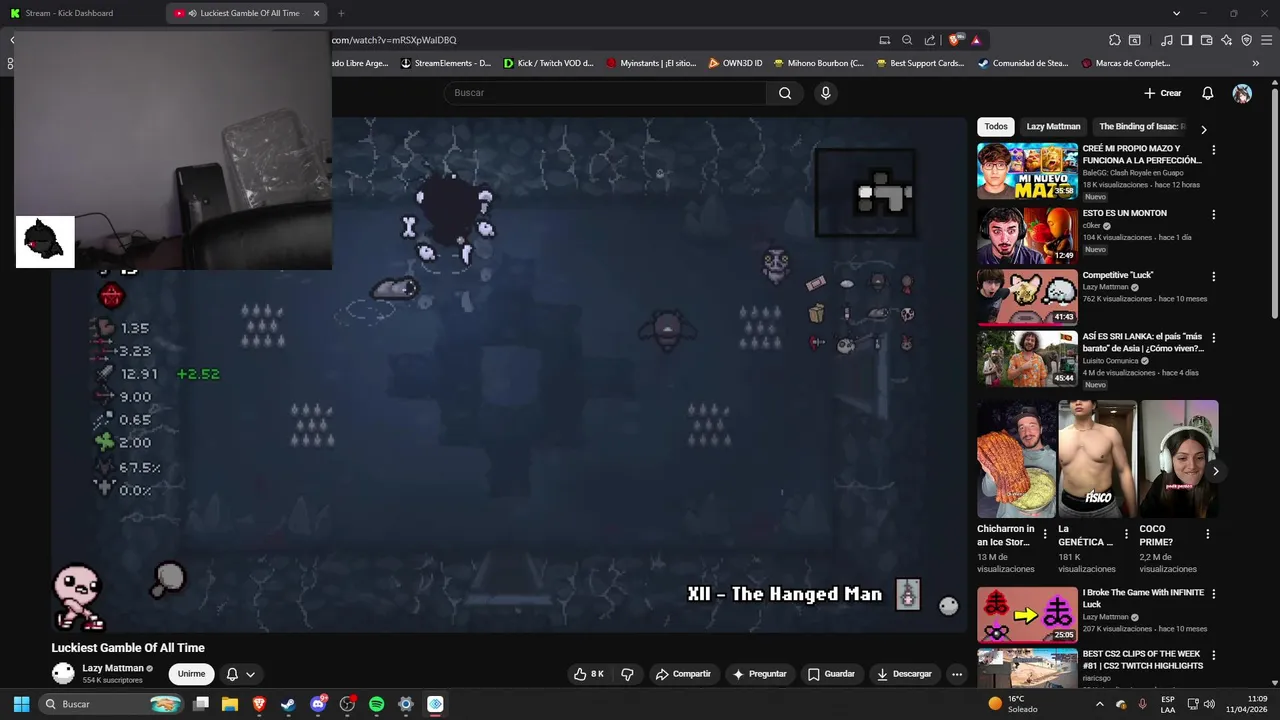
Task: Open the Brave playlist music note icon
Action: [1167, 40]
